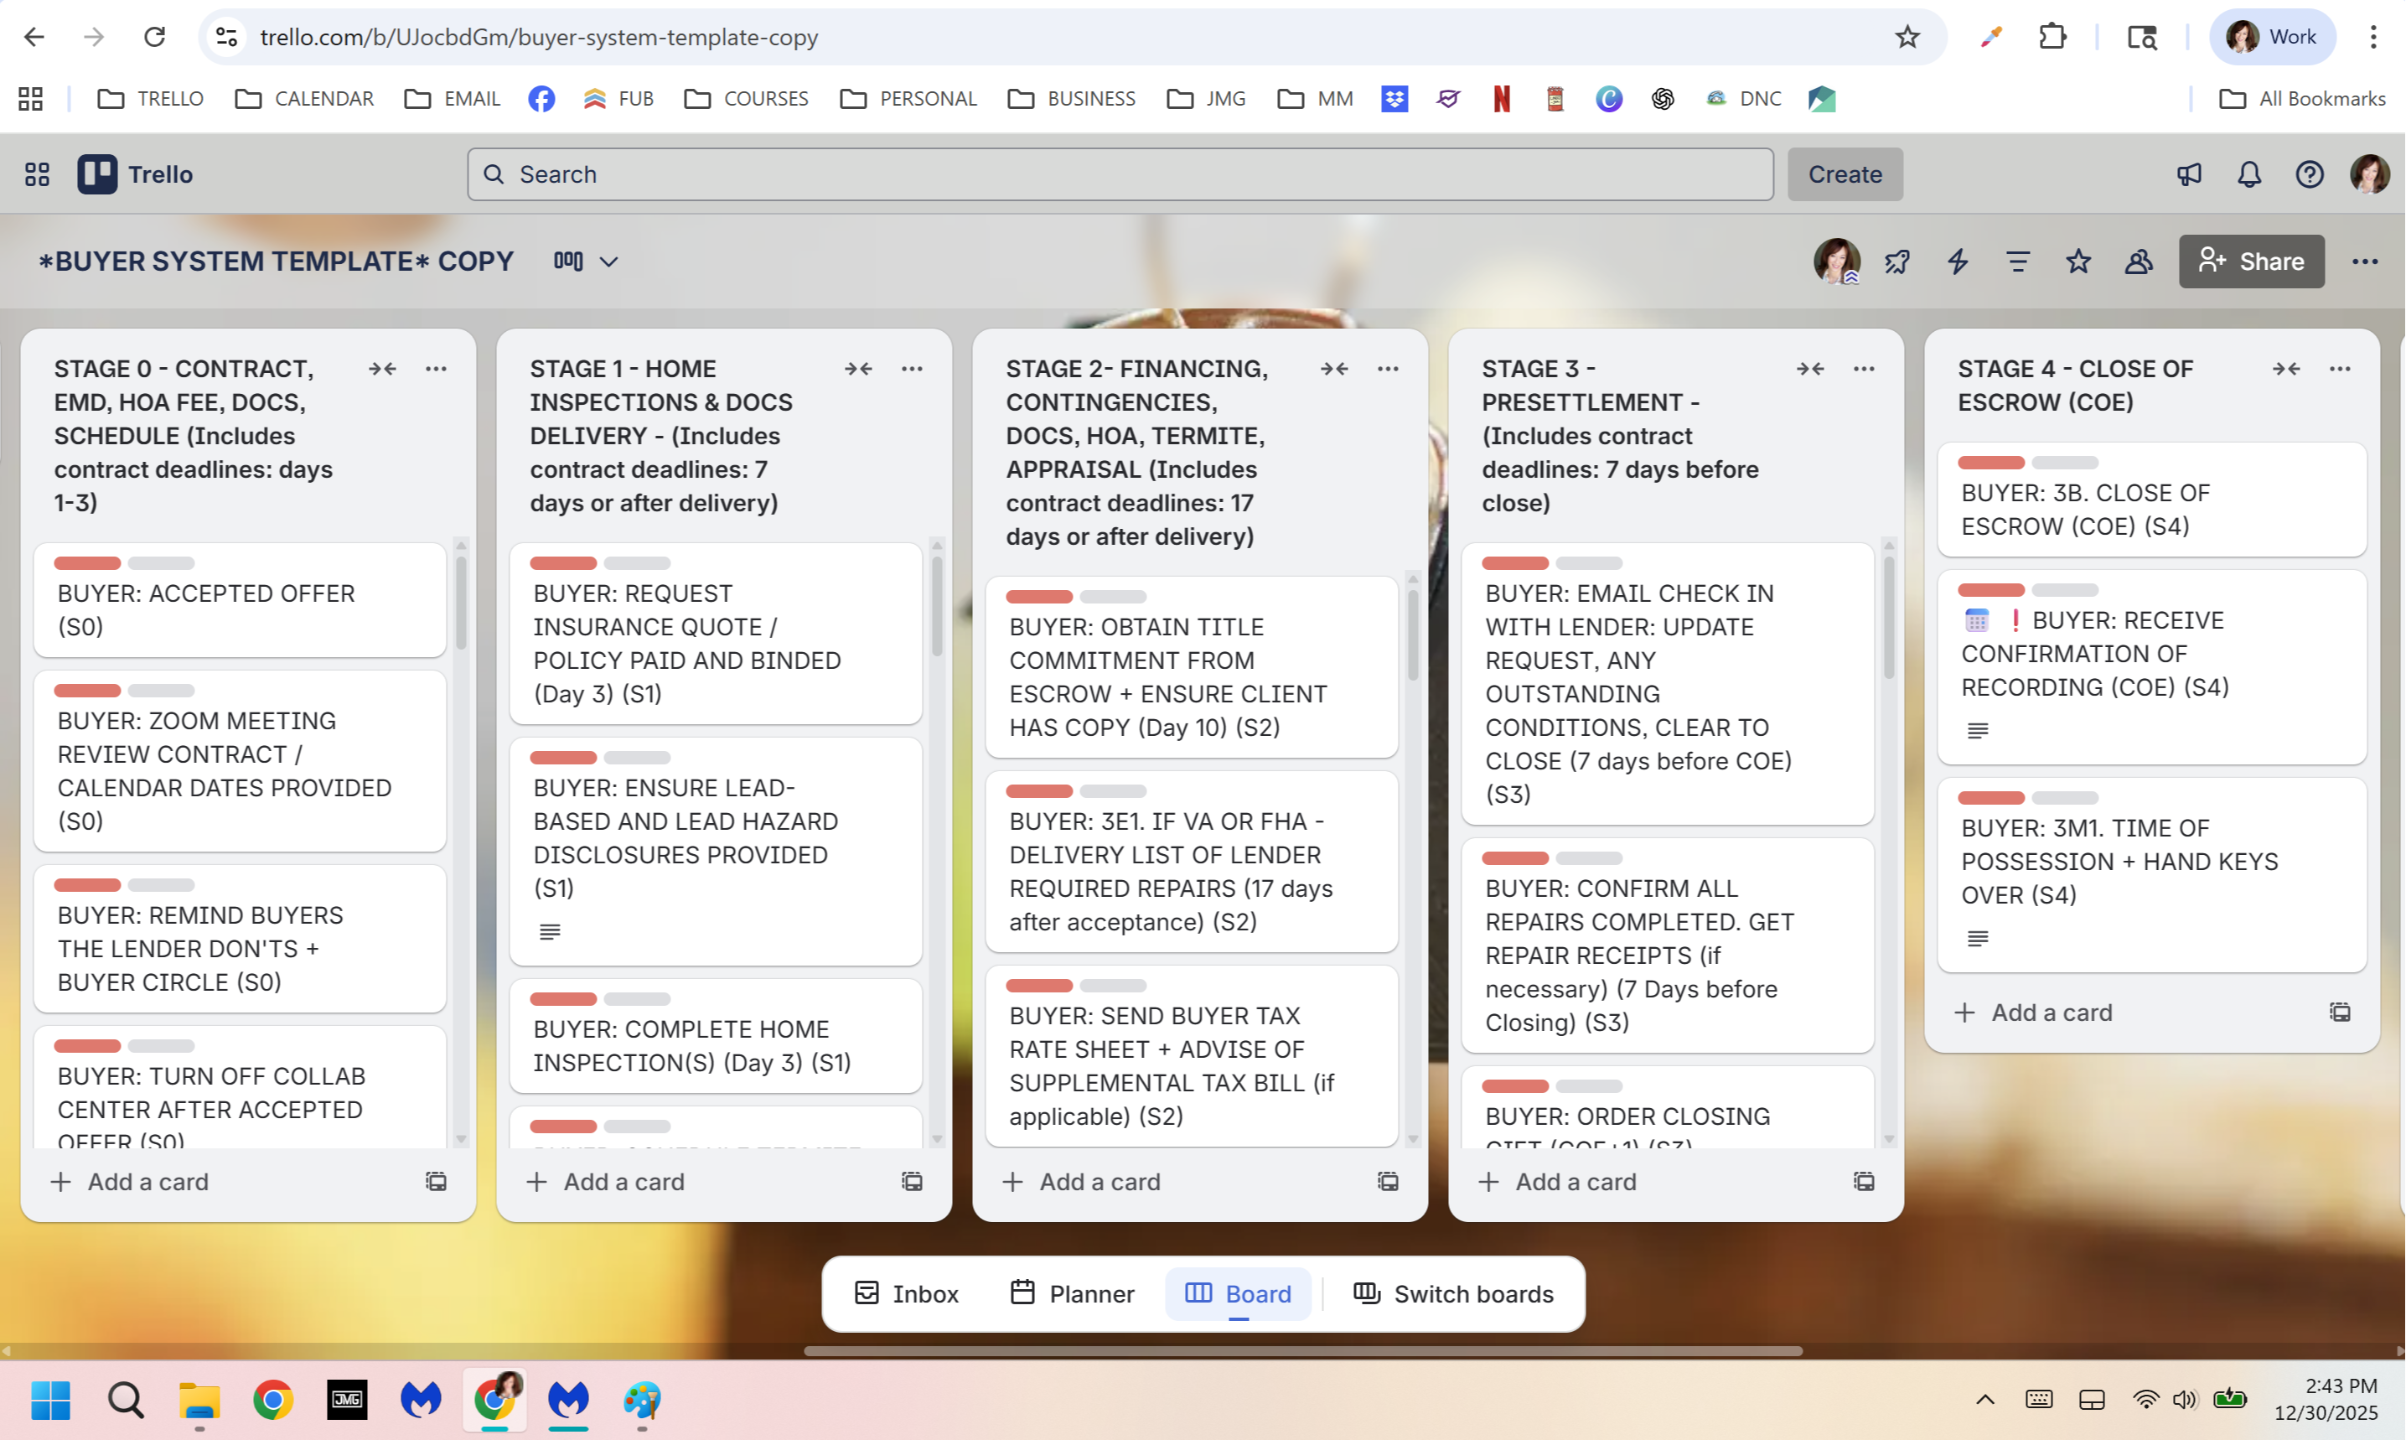The image size is (2406, 1440).
Task: Open the board filter icon
Action: (2017, 261)
